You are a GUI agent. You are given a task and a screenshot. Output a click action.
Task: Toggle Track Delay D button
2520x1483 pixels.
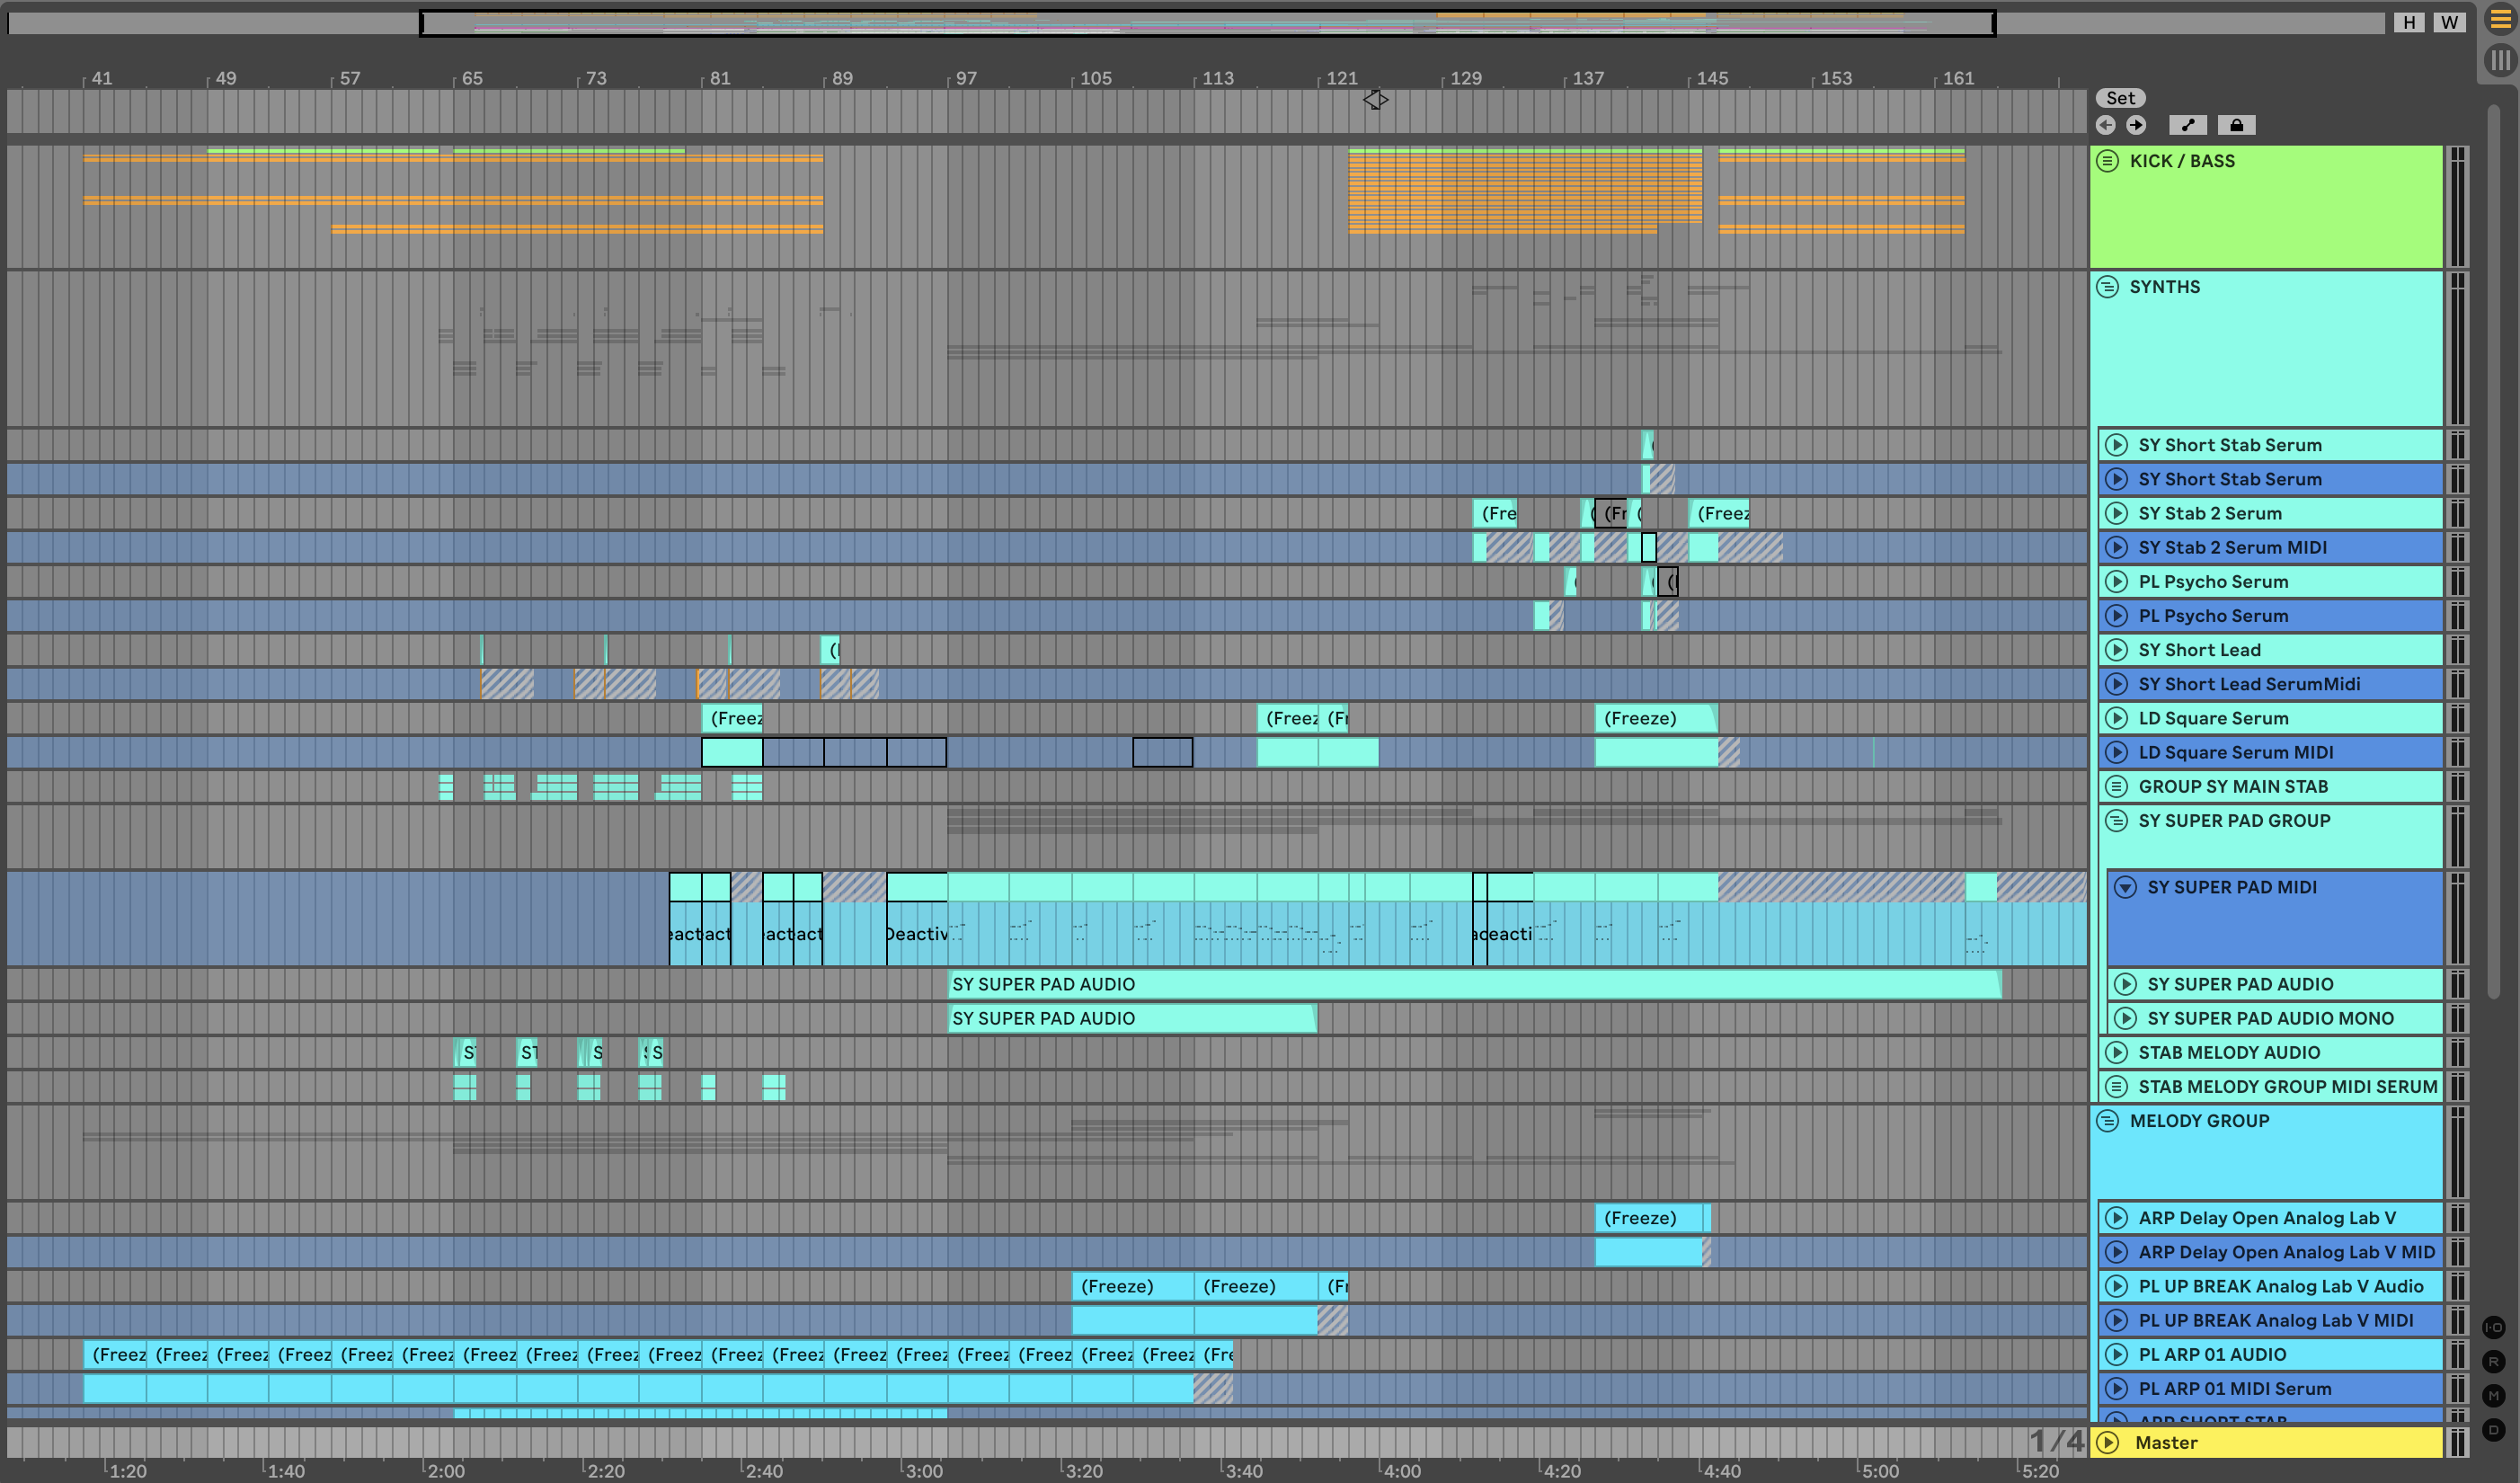(2493, 1429)
